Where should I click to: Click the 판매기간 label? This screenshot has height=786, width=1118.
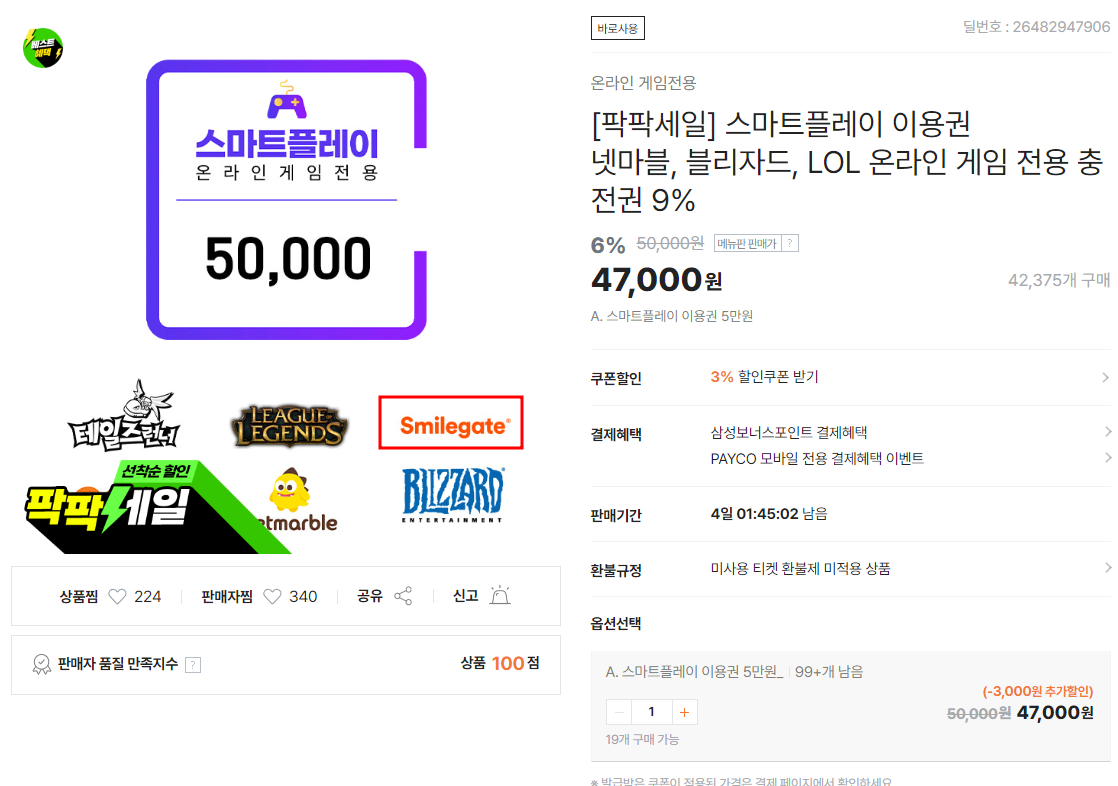pyautogui.click(x=616, y=515)
